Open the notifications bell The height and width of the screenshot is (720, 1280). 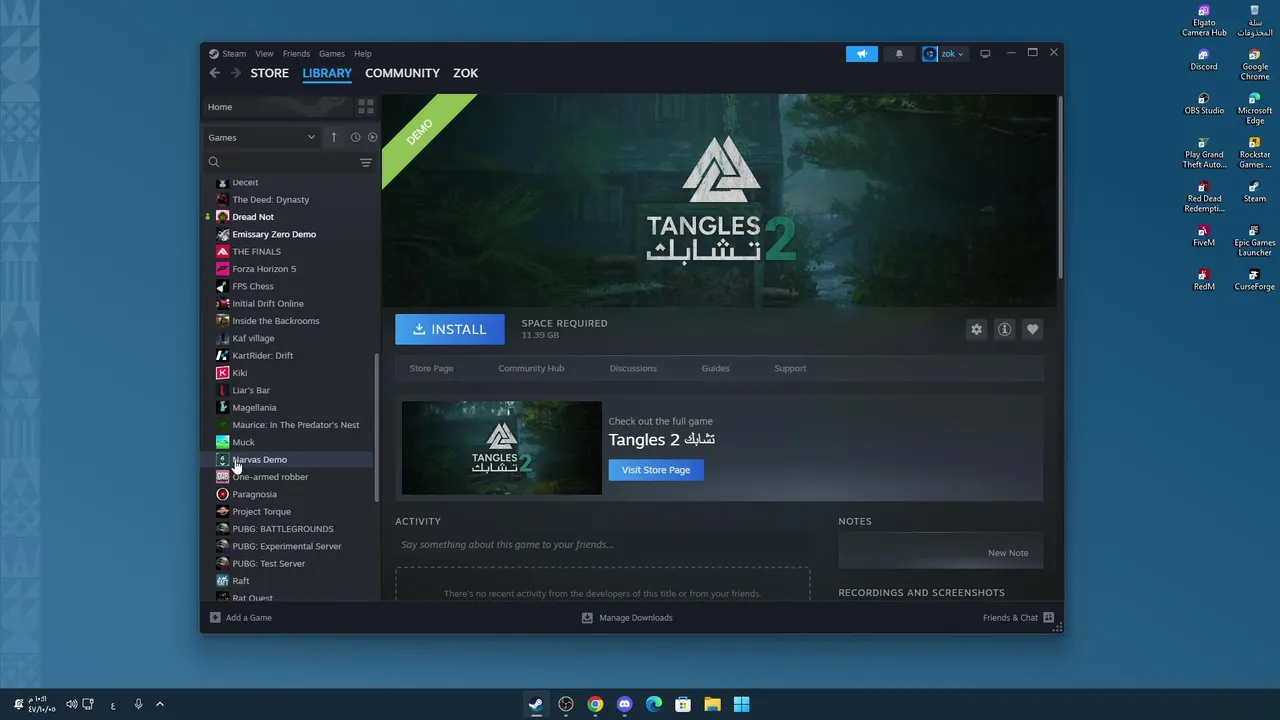[899, 54]
